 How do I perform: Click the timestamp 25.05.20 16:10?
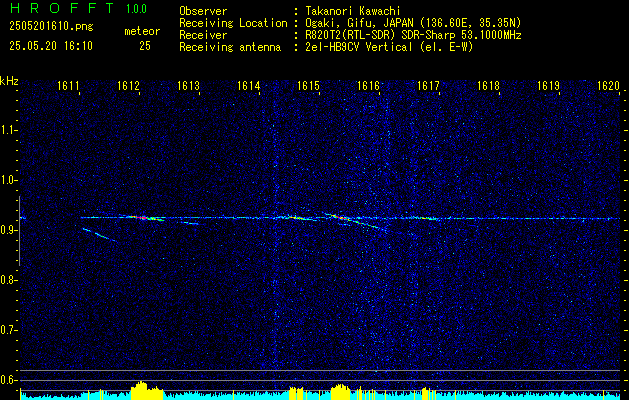tap(51, 46)
